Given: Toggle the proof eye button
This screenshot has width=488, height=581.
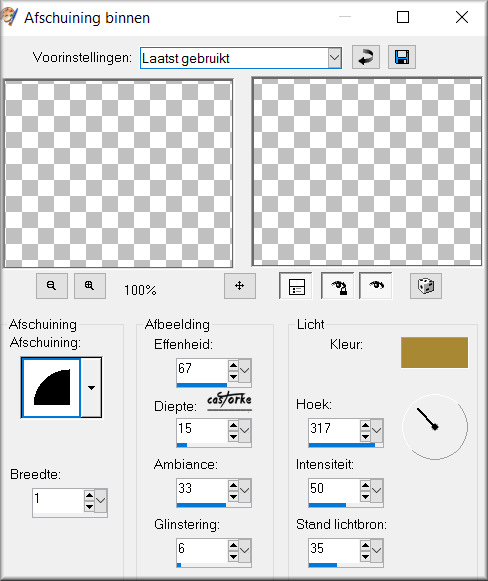Looking at the screenshot, I should tap(375, 286).
